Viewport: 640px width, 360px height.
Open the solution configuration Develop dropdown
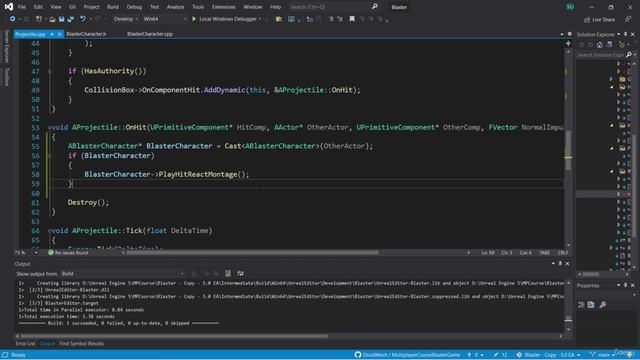click(x=126, y=19)
